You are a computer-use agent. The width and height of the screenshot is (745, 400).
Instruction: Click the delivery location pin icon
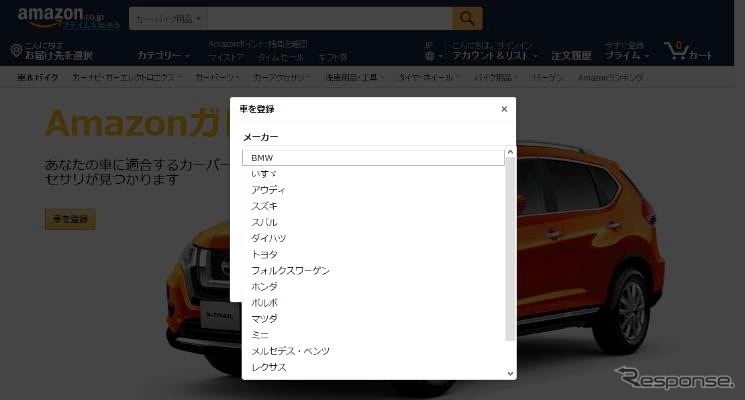coord(16,51)
